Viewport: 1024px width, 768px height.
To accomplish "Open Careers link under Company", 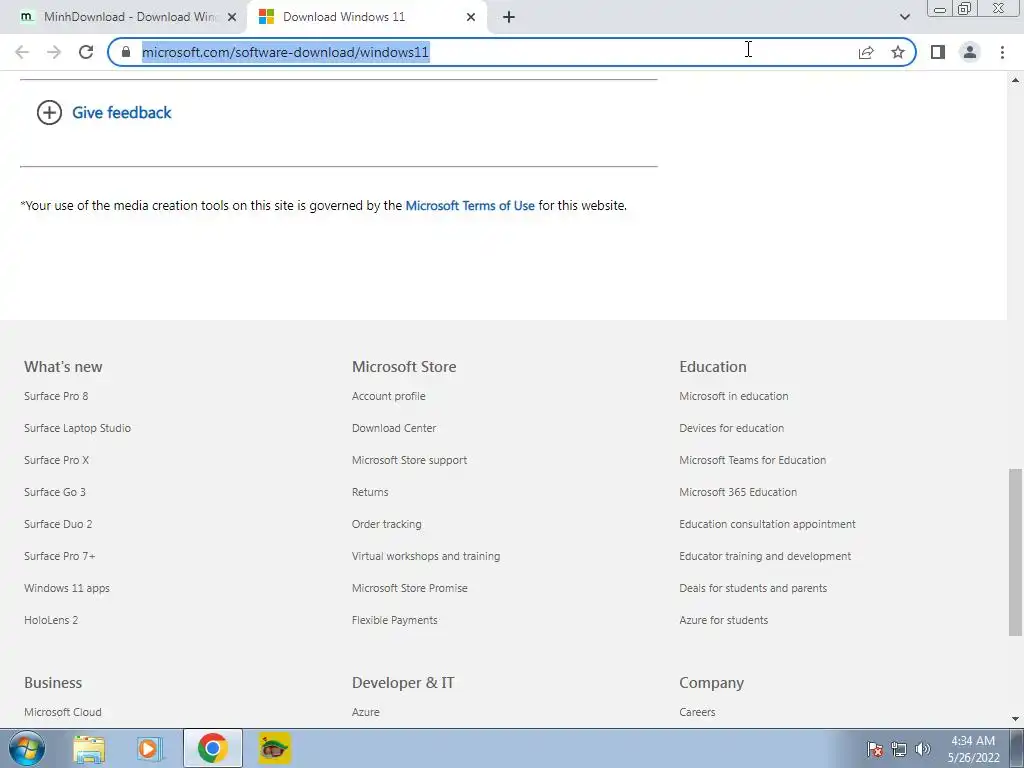I will pos(697,712).
